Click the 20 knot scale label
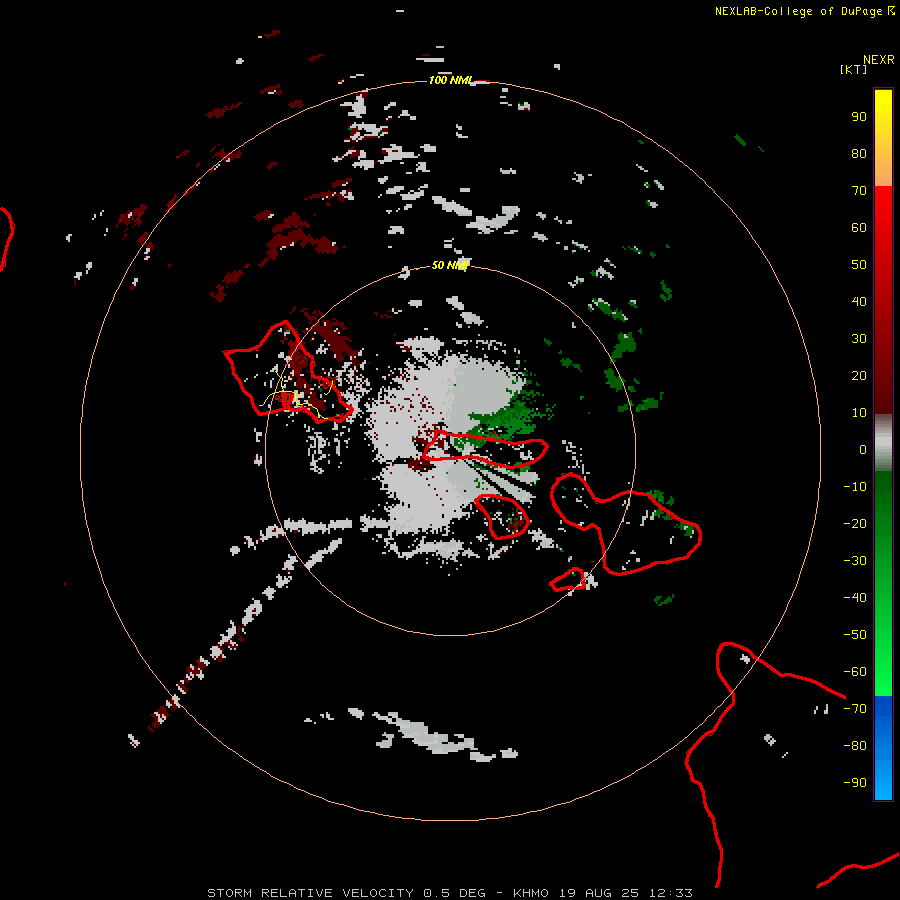The image size is (900, 900). pyautogui.click(x=859, y=375)
